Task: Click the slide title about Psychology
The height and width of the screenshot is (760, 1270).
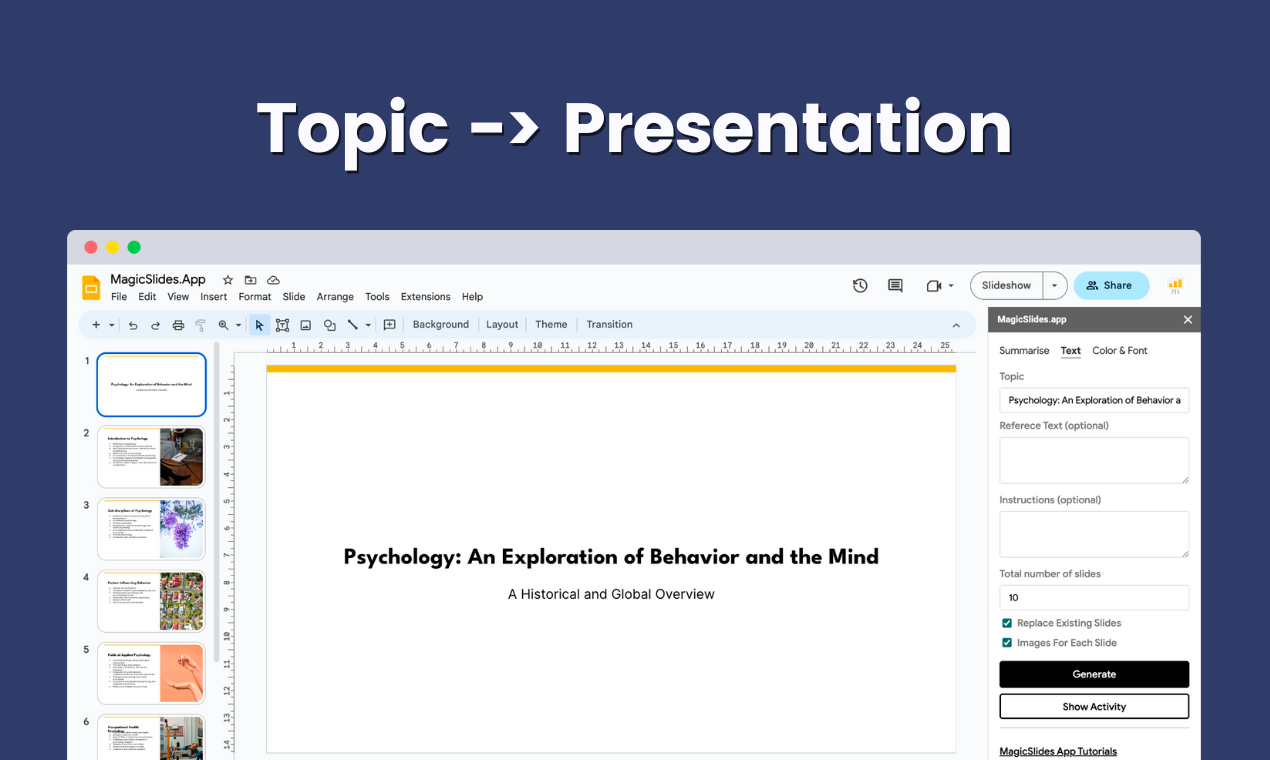Action: pos(611,557)
